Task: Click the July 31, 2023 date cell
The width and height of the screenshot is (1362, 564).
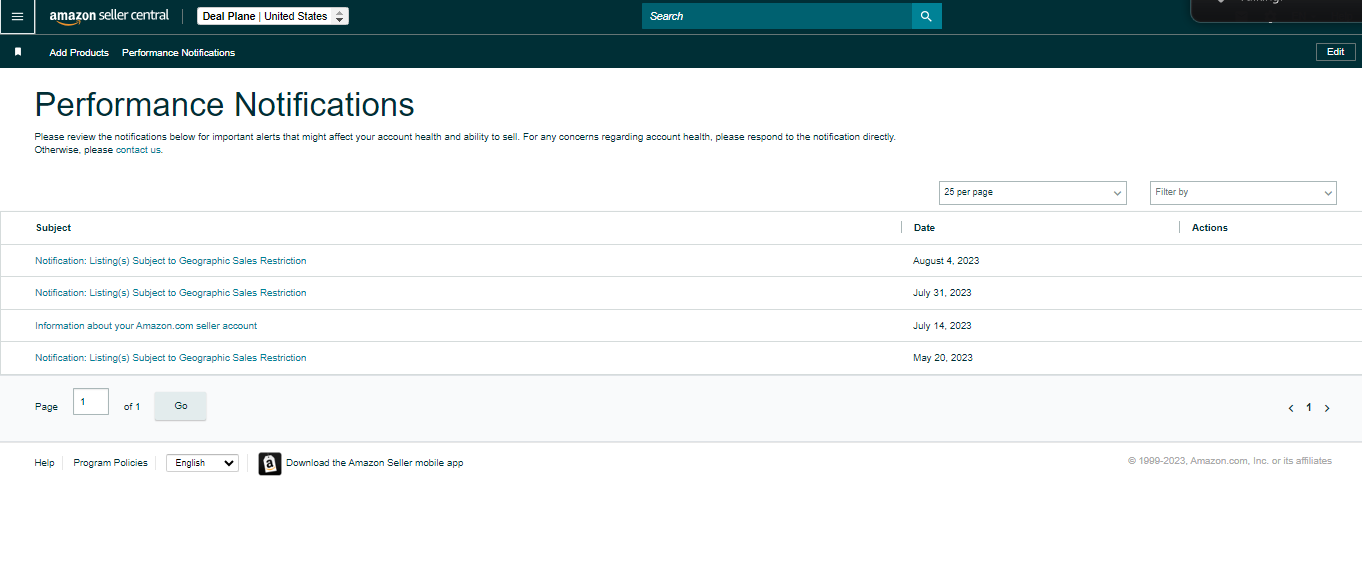Action: pyautogui.click(x=942, y=293)
